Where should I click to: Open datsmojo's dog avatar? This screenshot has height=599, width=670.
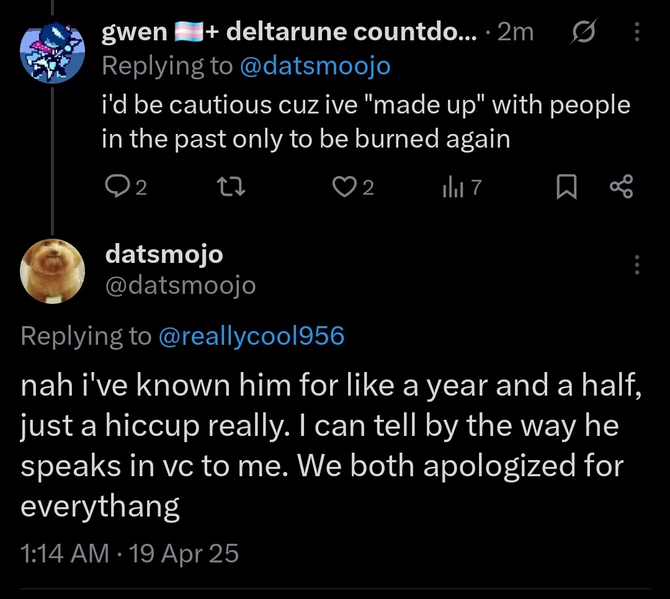46,272
